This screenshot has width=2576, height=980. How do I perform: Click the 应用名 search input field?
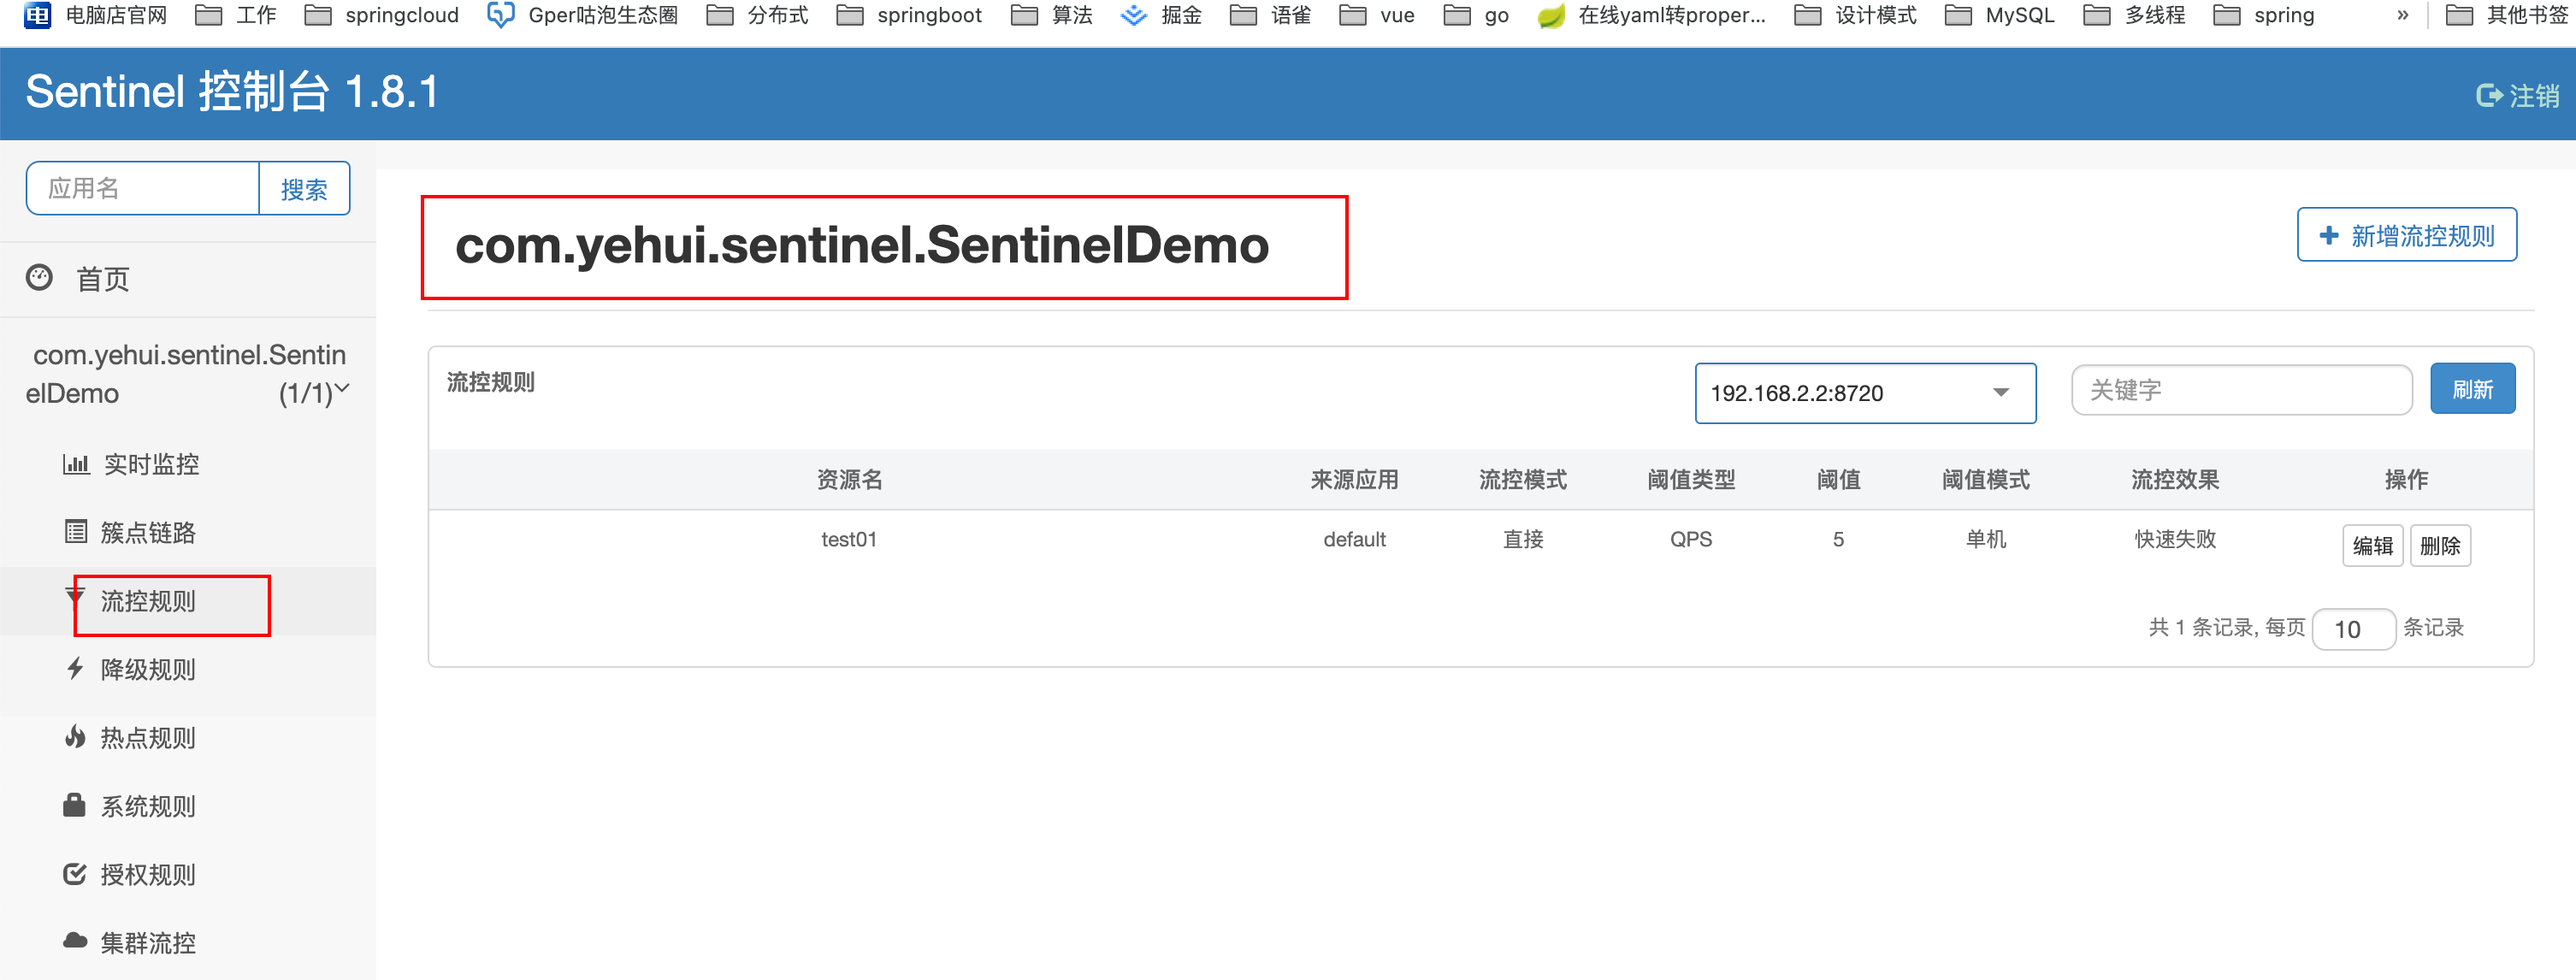pyautogui.click(x=143, y=189)
